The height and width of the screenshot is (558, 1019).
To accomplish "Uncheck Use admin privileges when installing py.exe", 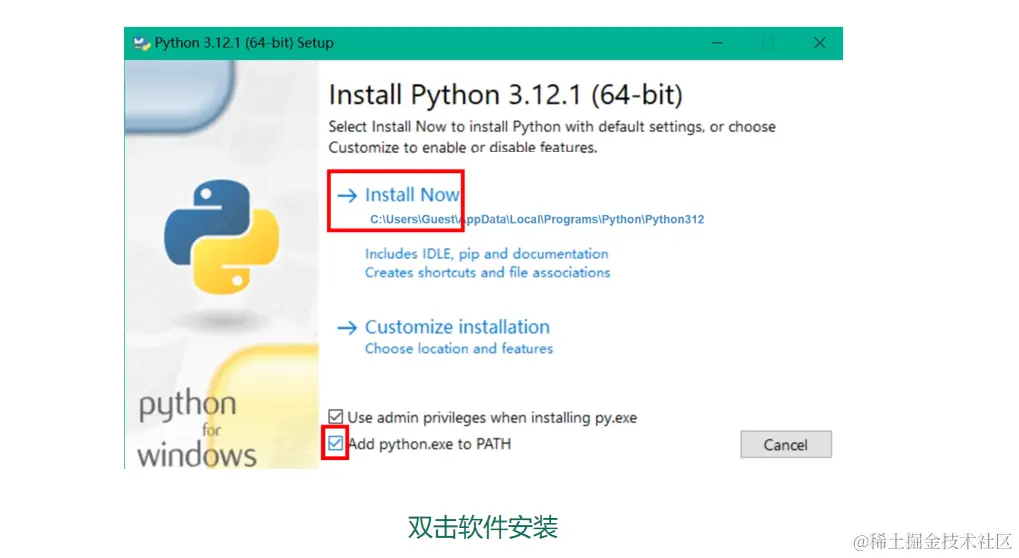I will 335,416.
